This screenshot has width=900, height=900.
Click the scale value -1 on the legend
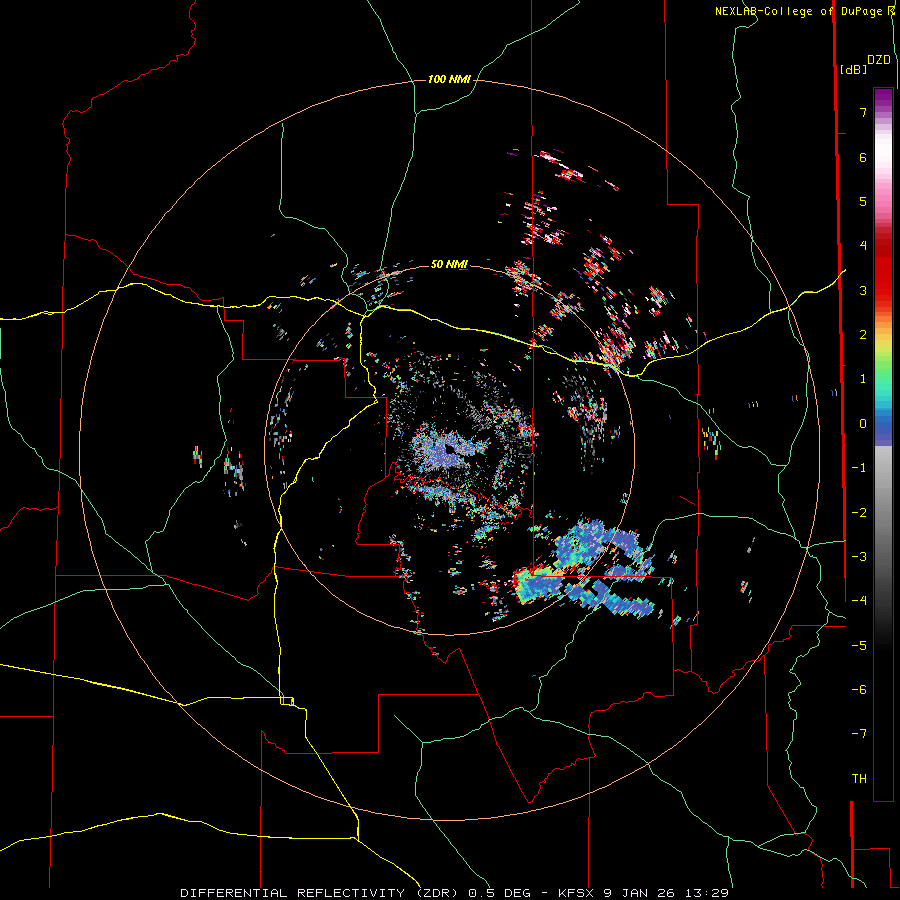(859, 468)
